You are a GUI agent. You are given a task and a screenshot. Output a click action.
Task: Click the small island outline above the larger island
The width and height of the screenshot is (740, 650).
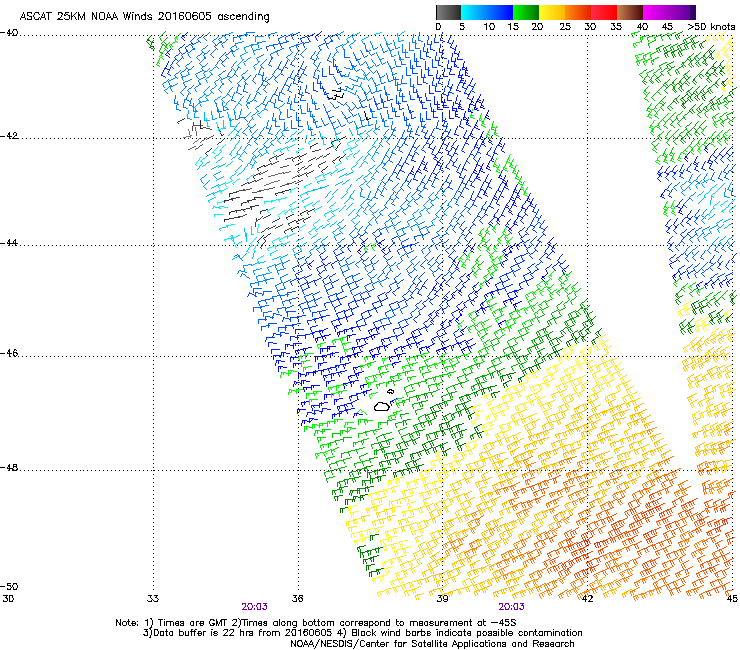390,391
